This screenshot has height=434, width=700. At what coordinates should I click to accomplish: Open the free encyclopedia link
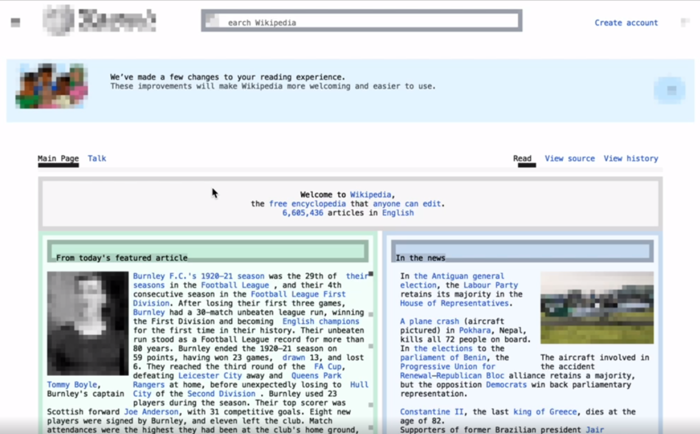[x=307, y=204]
